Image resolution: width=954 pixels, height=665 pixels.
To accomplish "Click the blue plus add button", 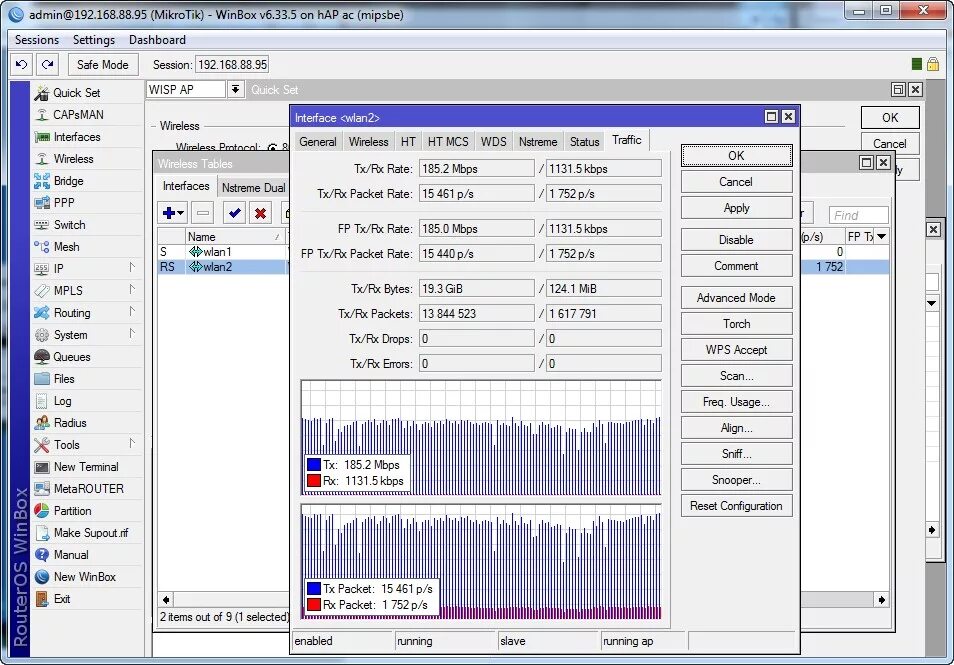I will (x=173, y=213).
